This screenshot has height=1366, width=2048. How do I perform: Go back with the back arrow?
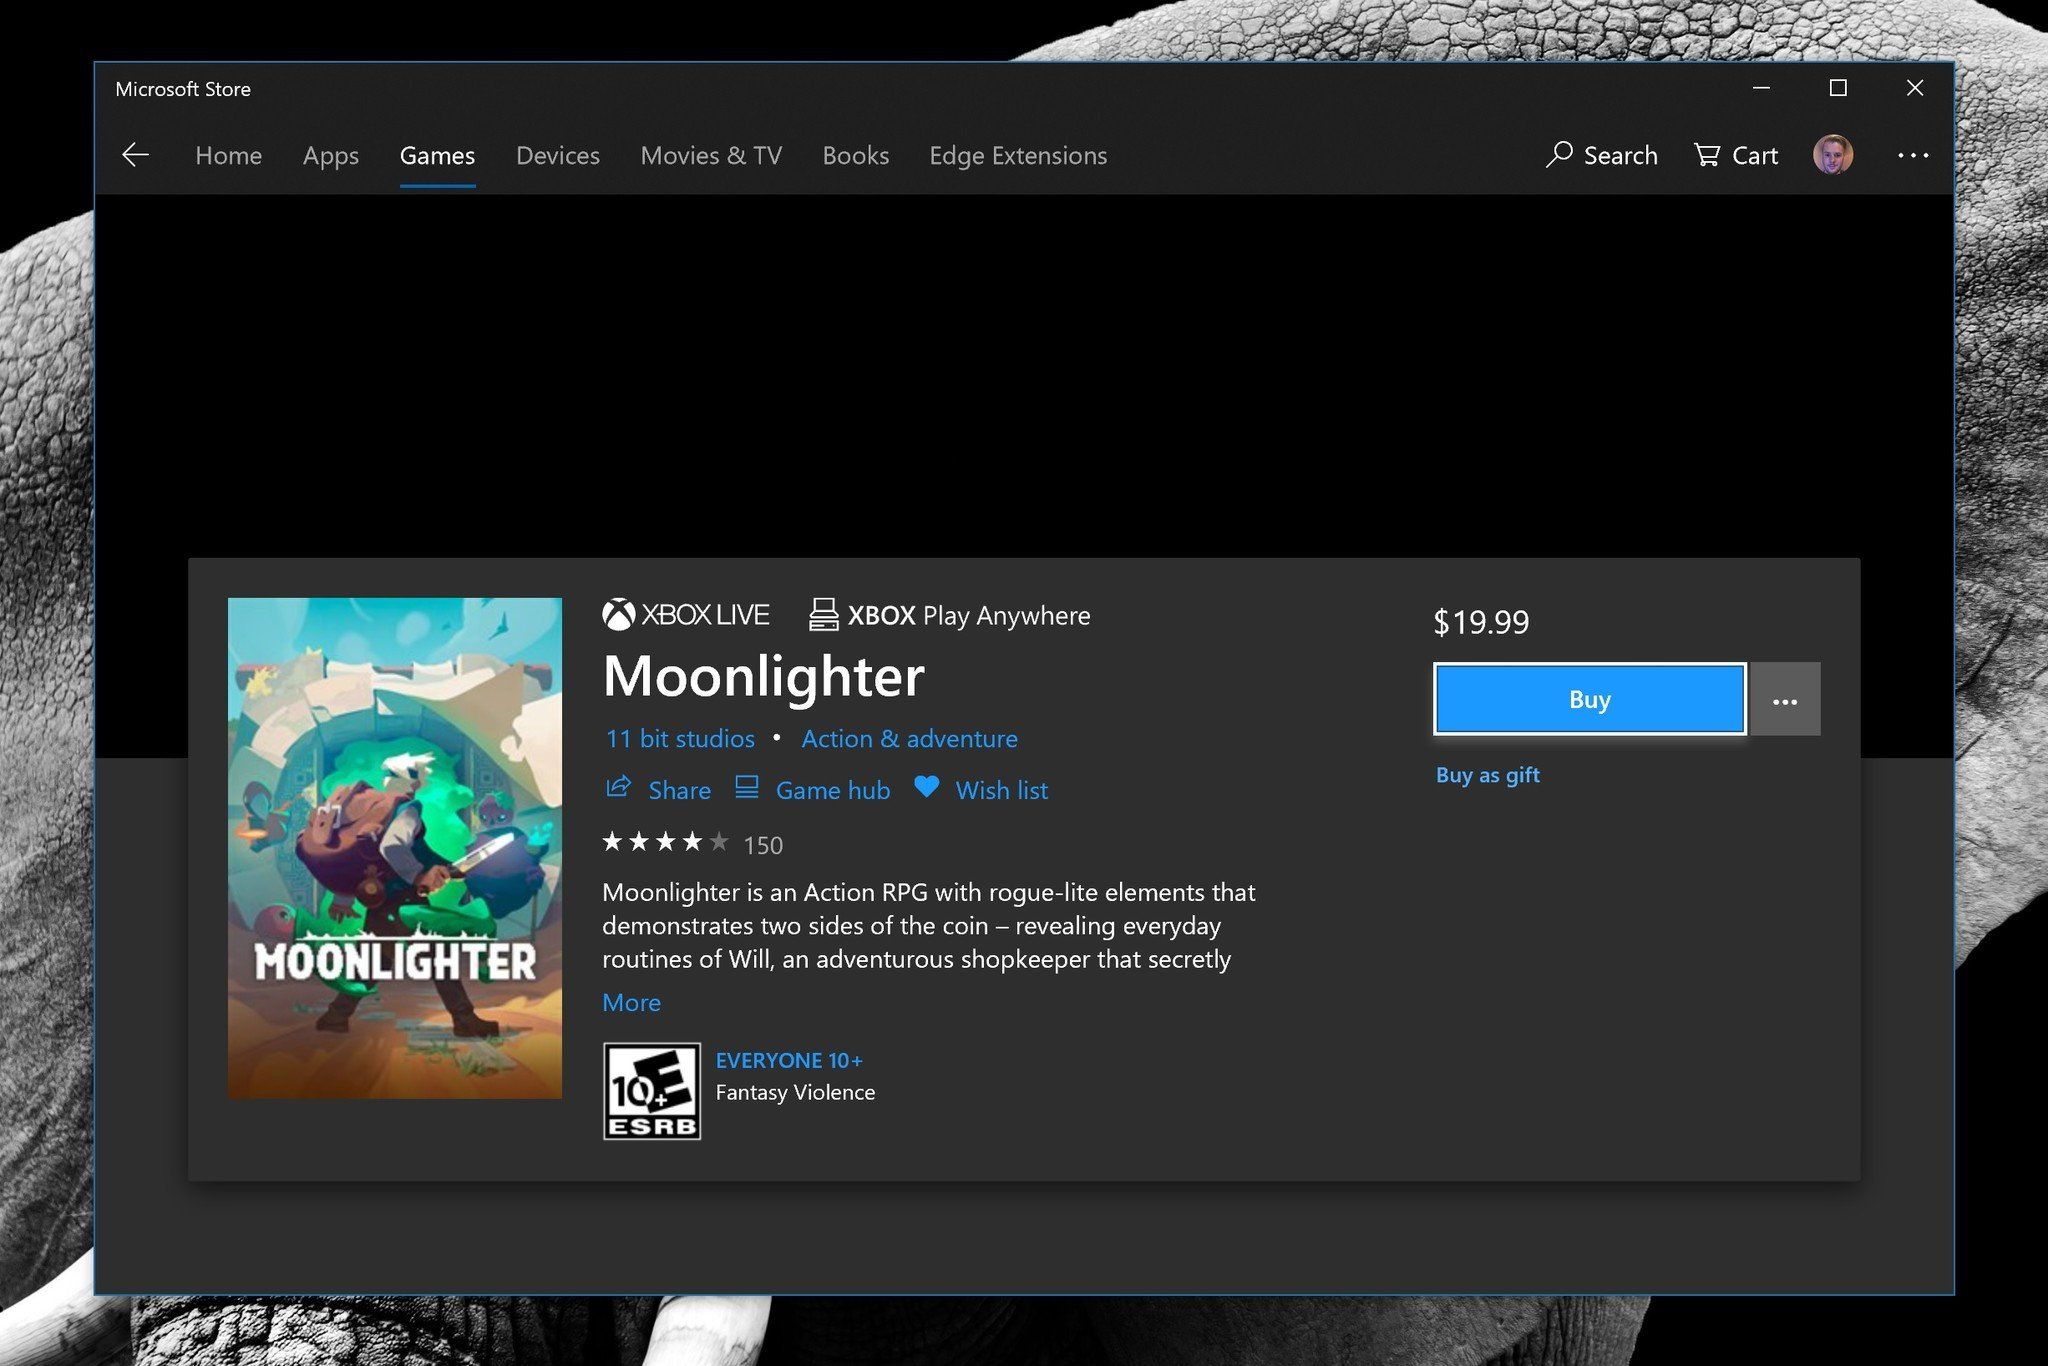point(135,155)
